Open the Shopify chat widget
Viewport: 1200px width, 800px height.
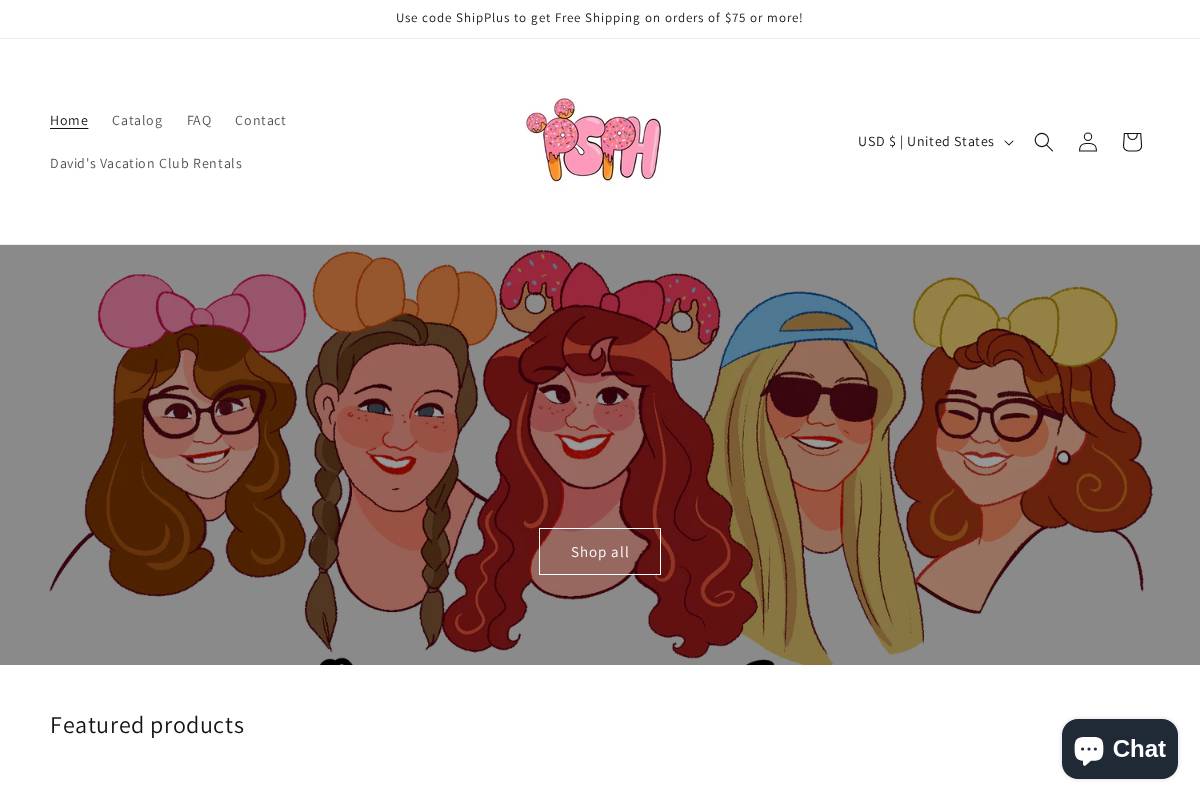(1119, 748)
